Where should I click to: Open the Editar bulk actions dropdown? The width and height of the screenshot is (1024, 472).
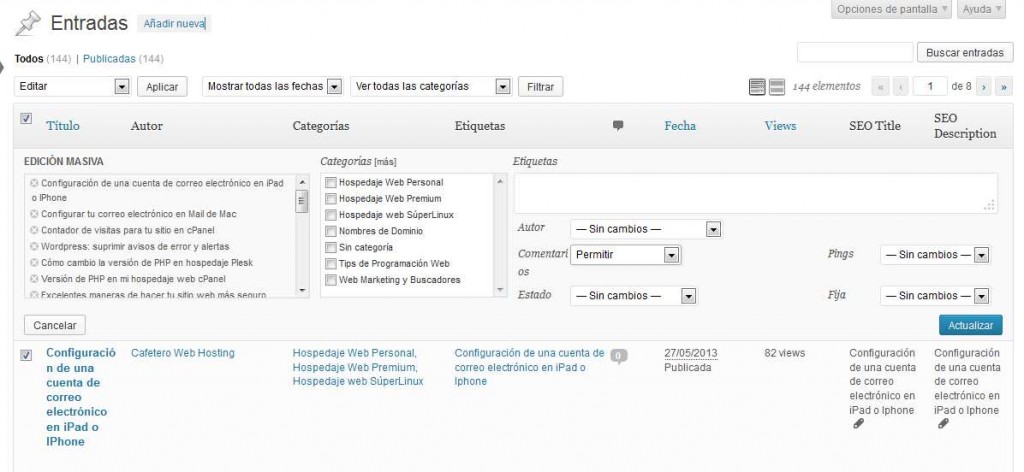[x=72, y=86]
